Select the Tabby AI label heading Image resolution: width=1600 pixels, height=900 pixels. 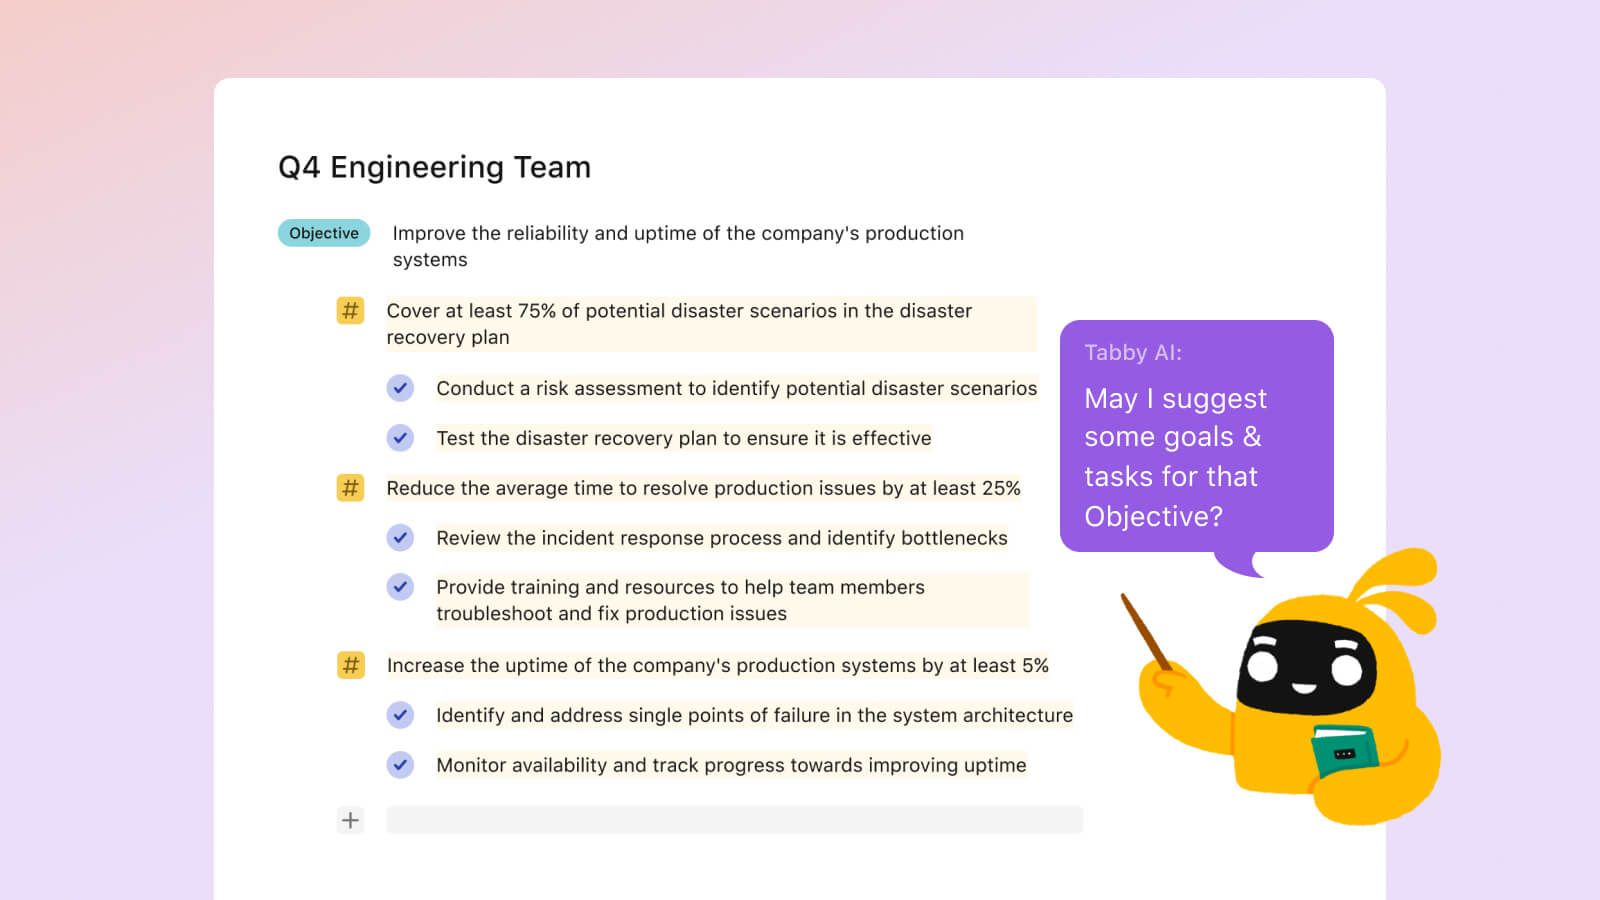click(x=1134, y=353)
